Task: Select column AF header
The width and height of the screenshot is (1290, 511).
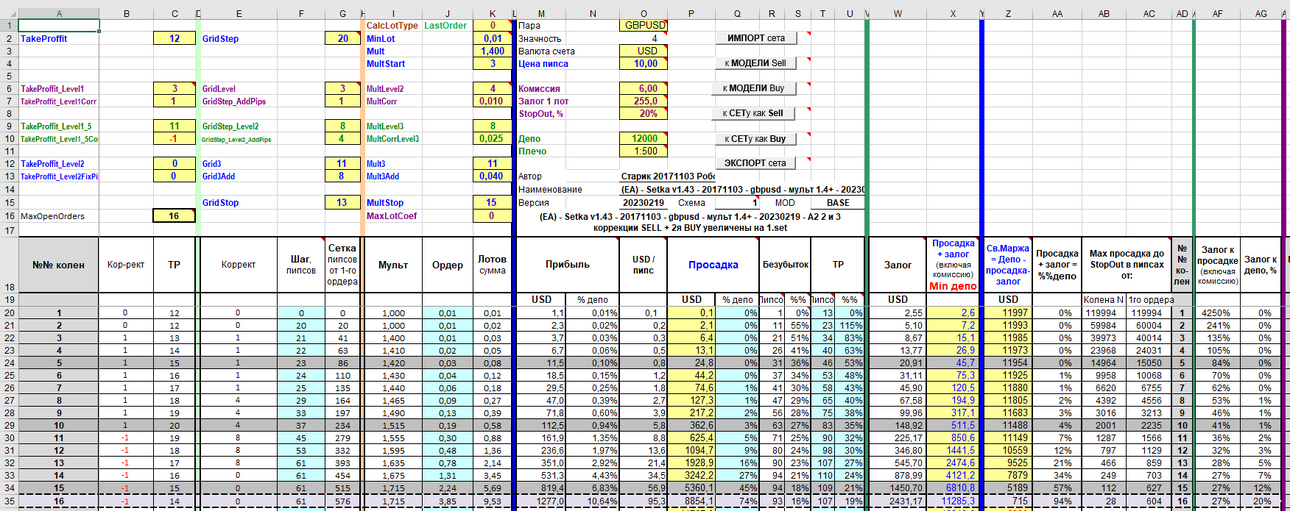Action: point(1217,12)
